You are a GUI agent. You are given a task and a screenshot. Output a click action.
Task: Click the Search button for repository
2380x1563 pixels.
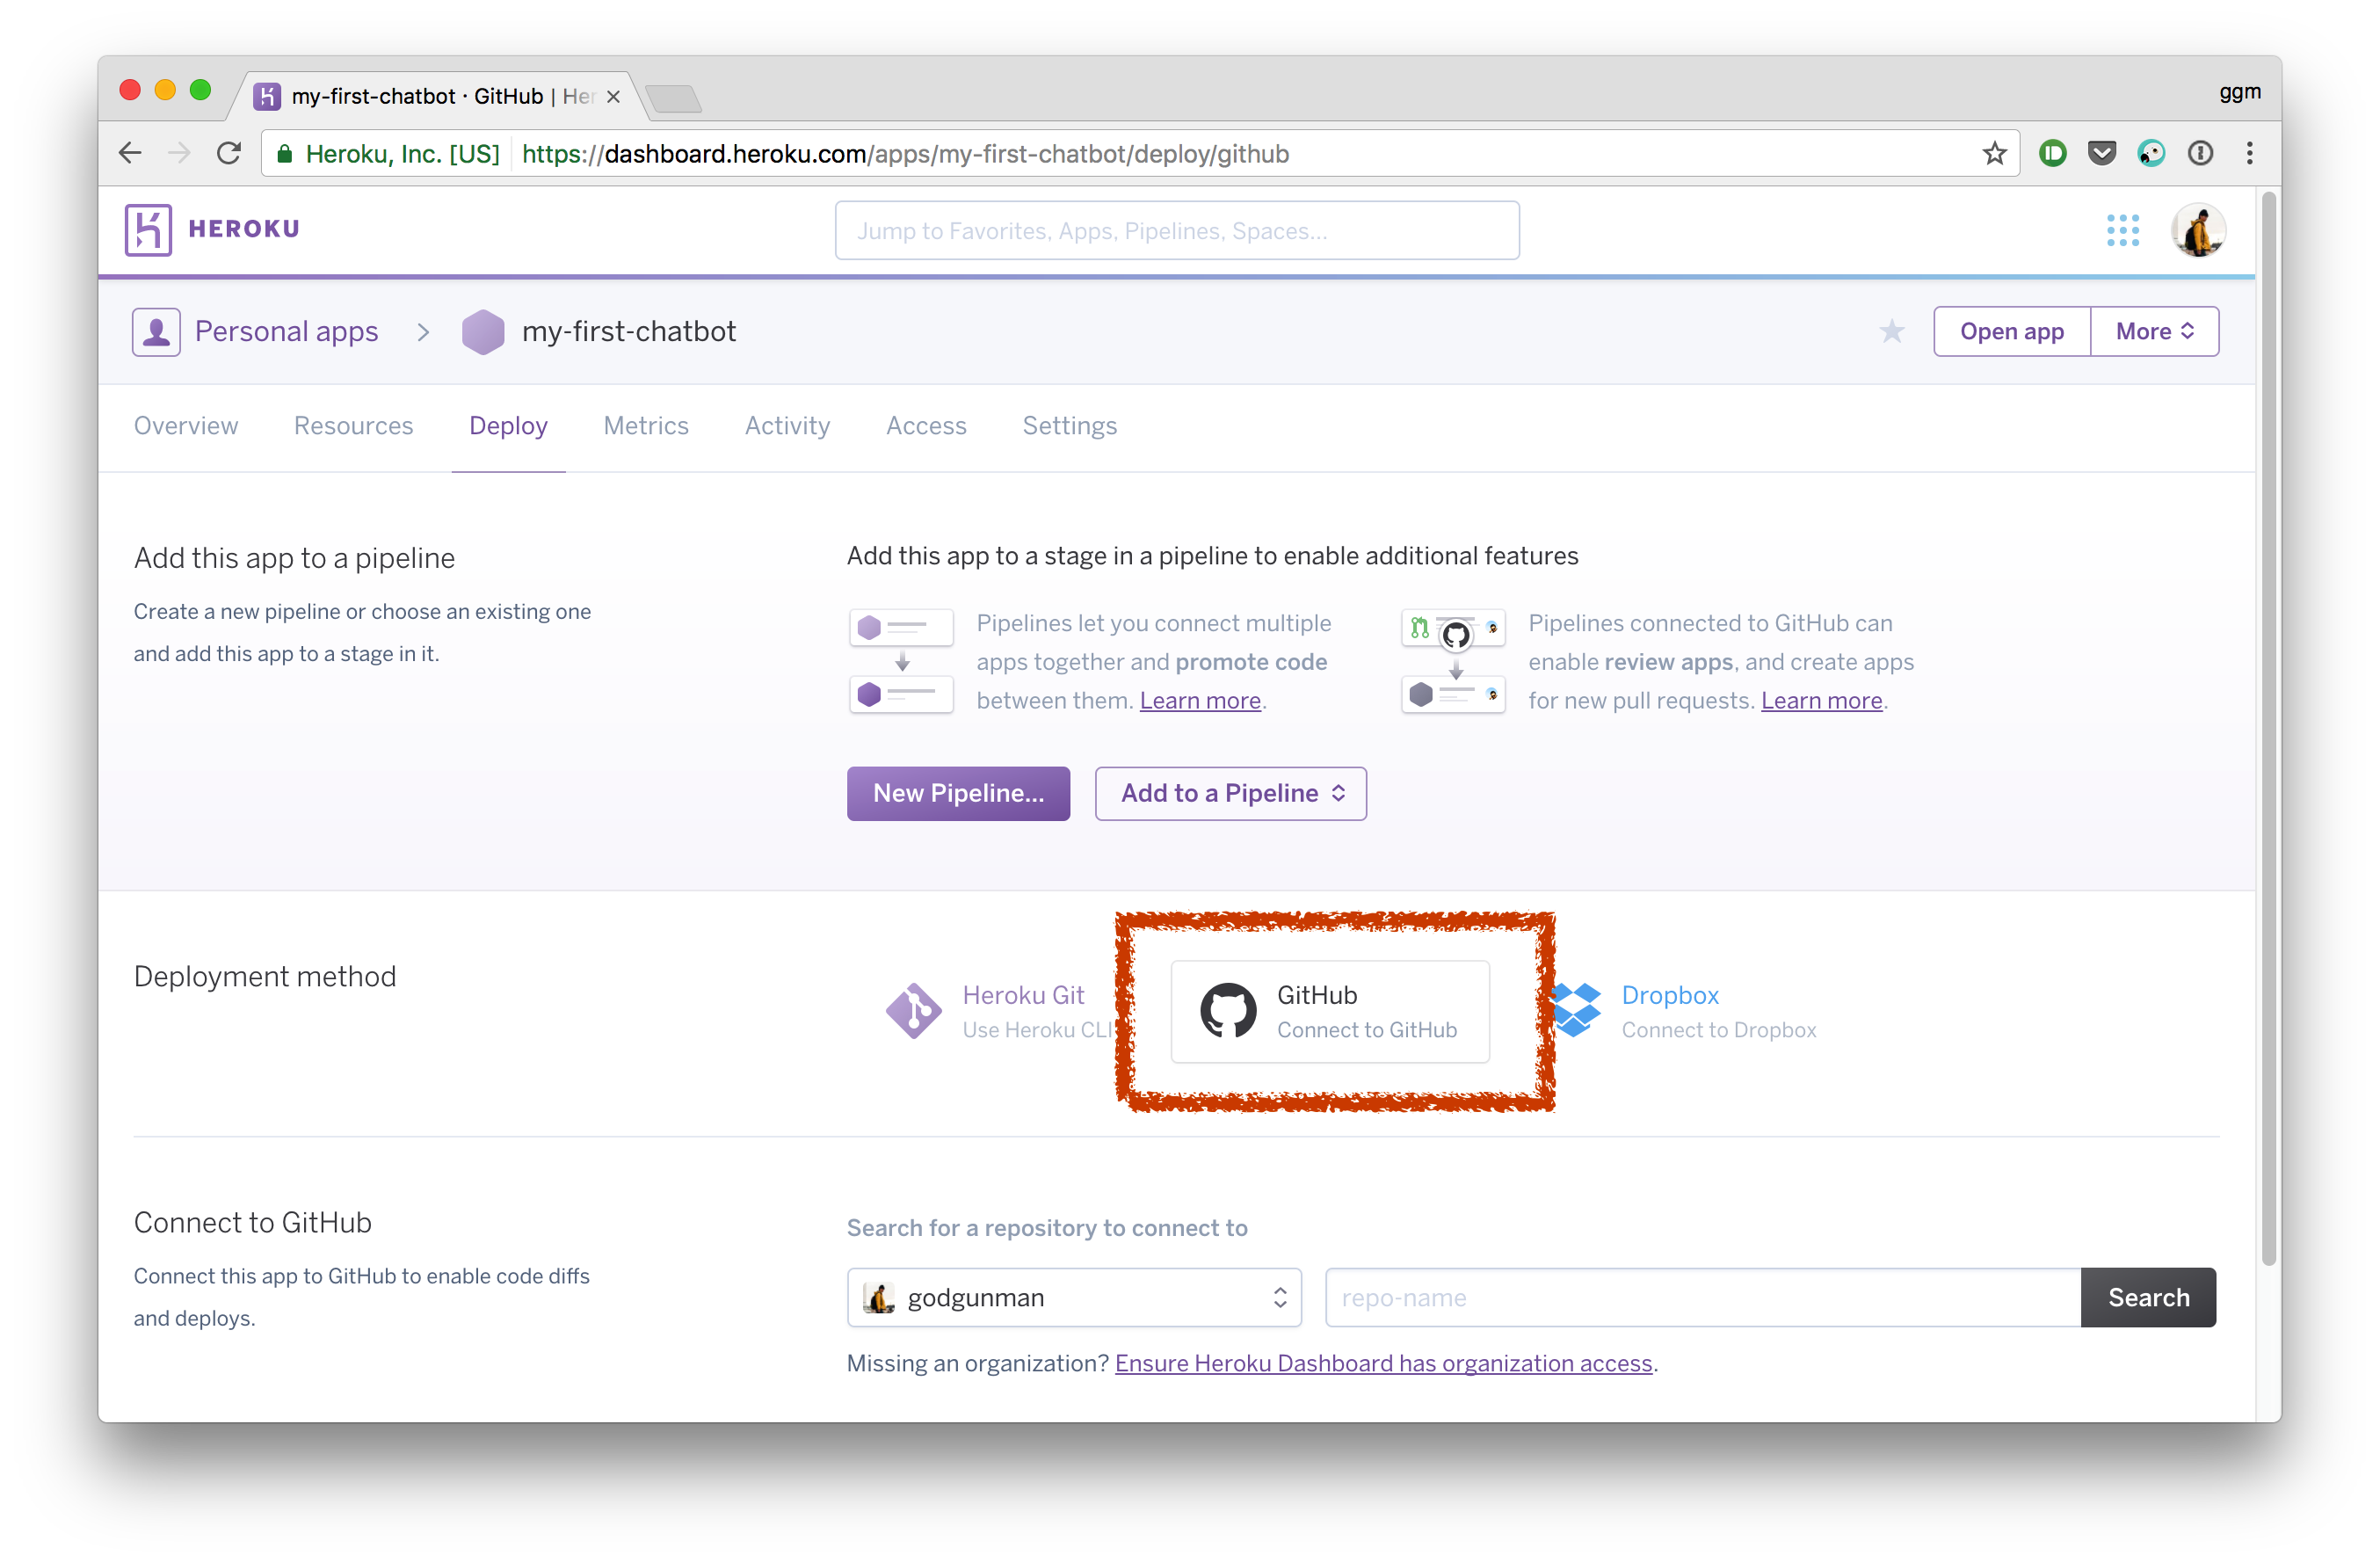pos(2150,1298)
